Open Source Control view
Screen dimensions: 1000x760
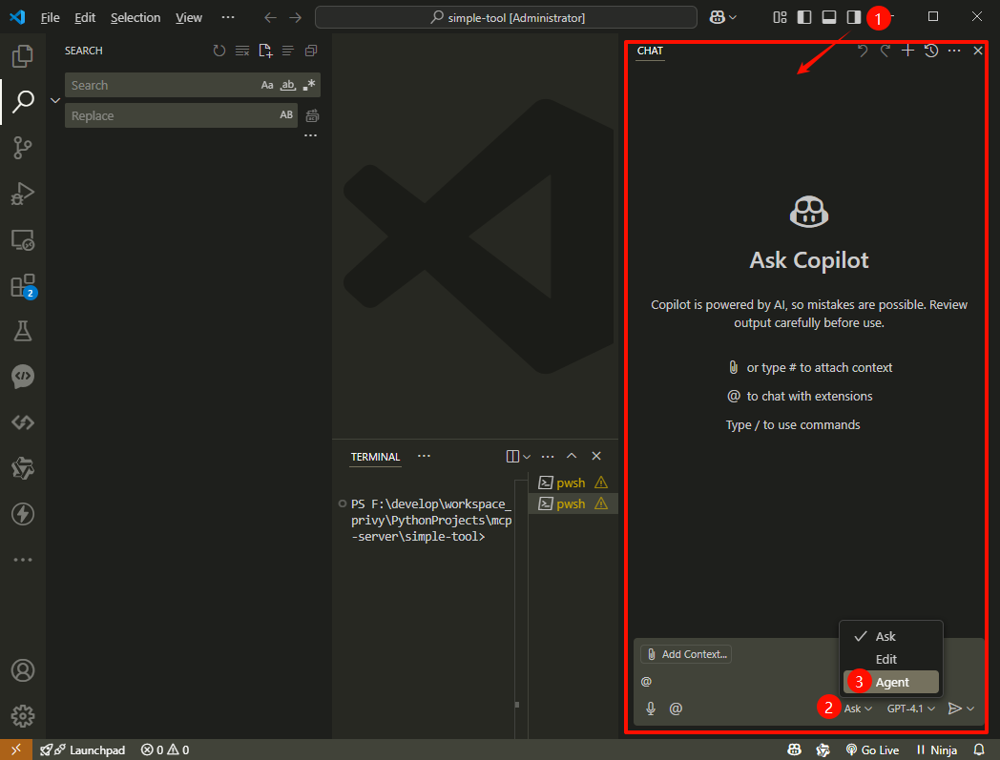(22, 148)
